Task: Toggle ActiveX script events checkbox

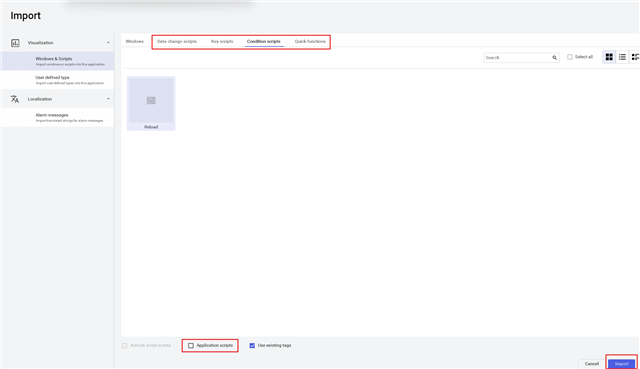Action: click(x=124, y=346)
